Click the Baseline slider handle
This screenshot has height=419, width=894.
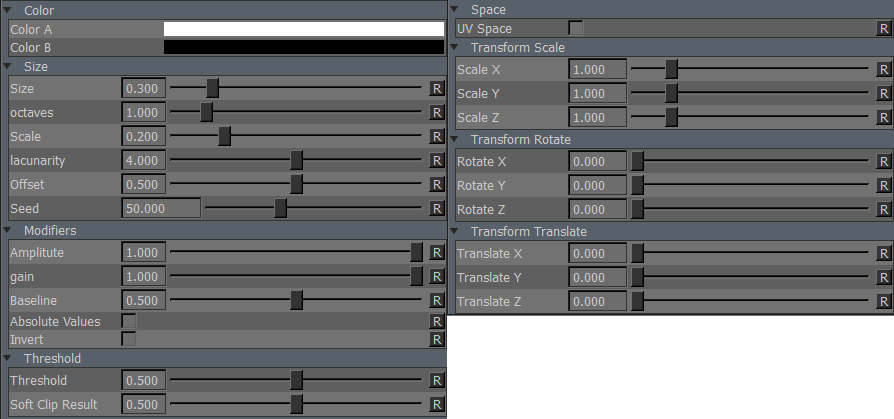(x=296, y=299)
